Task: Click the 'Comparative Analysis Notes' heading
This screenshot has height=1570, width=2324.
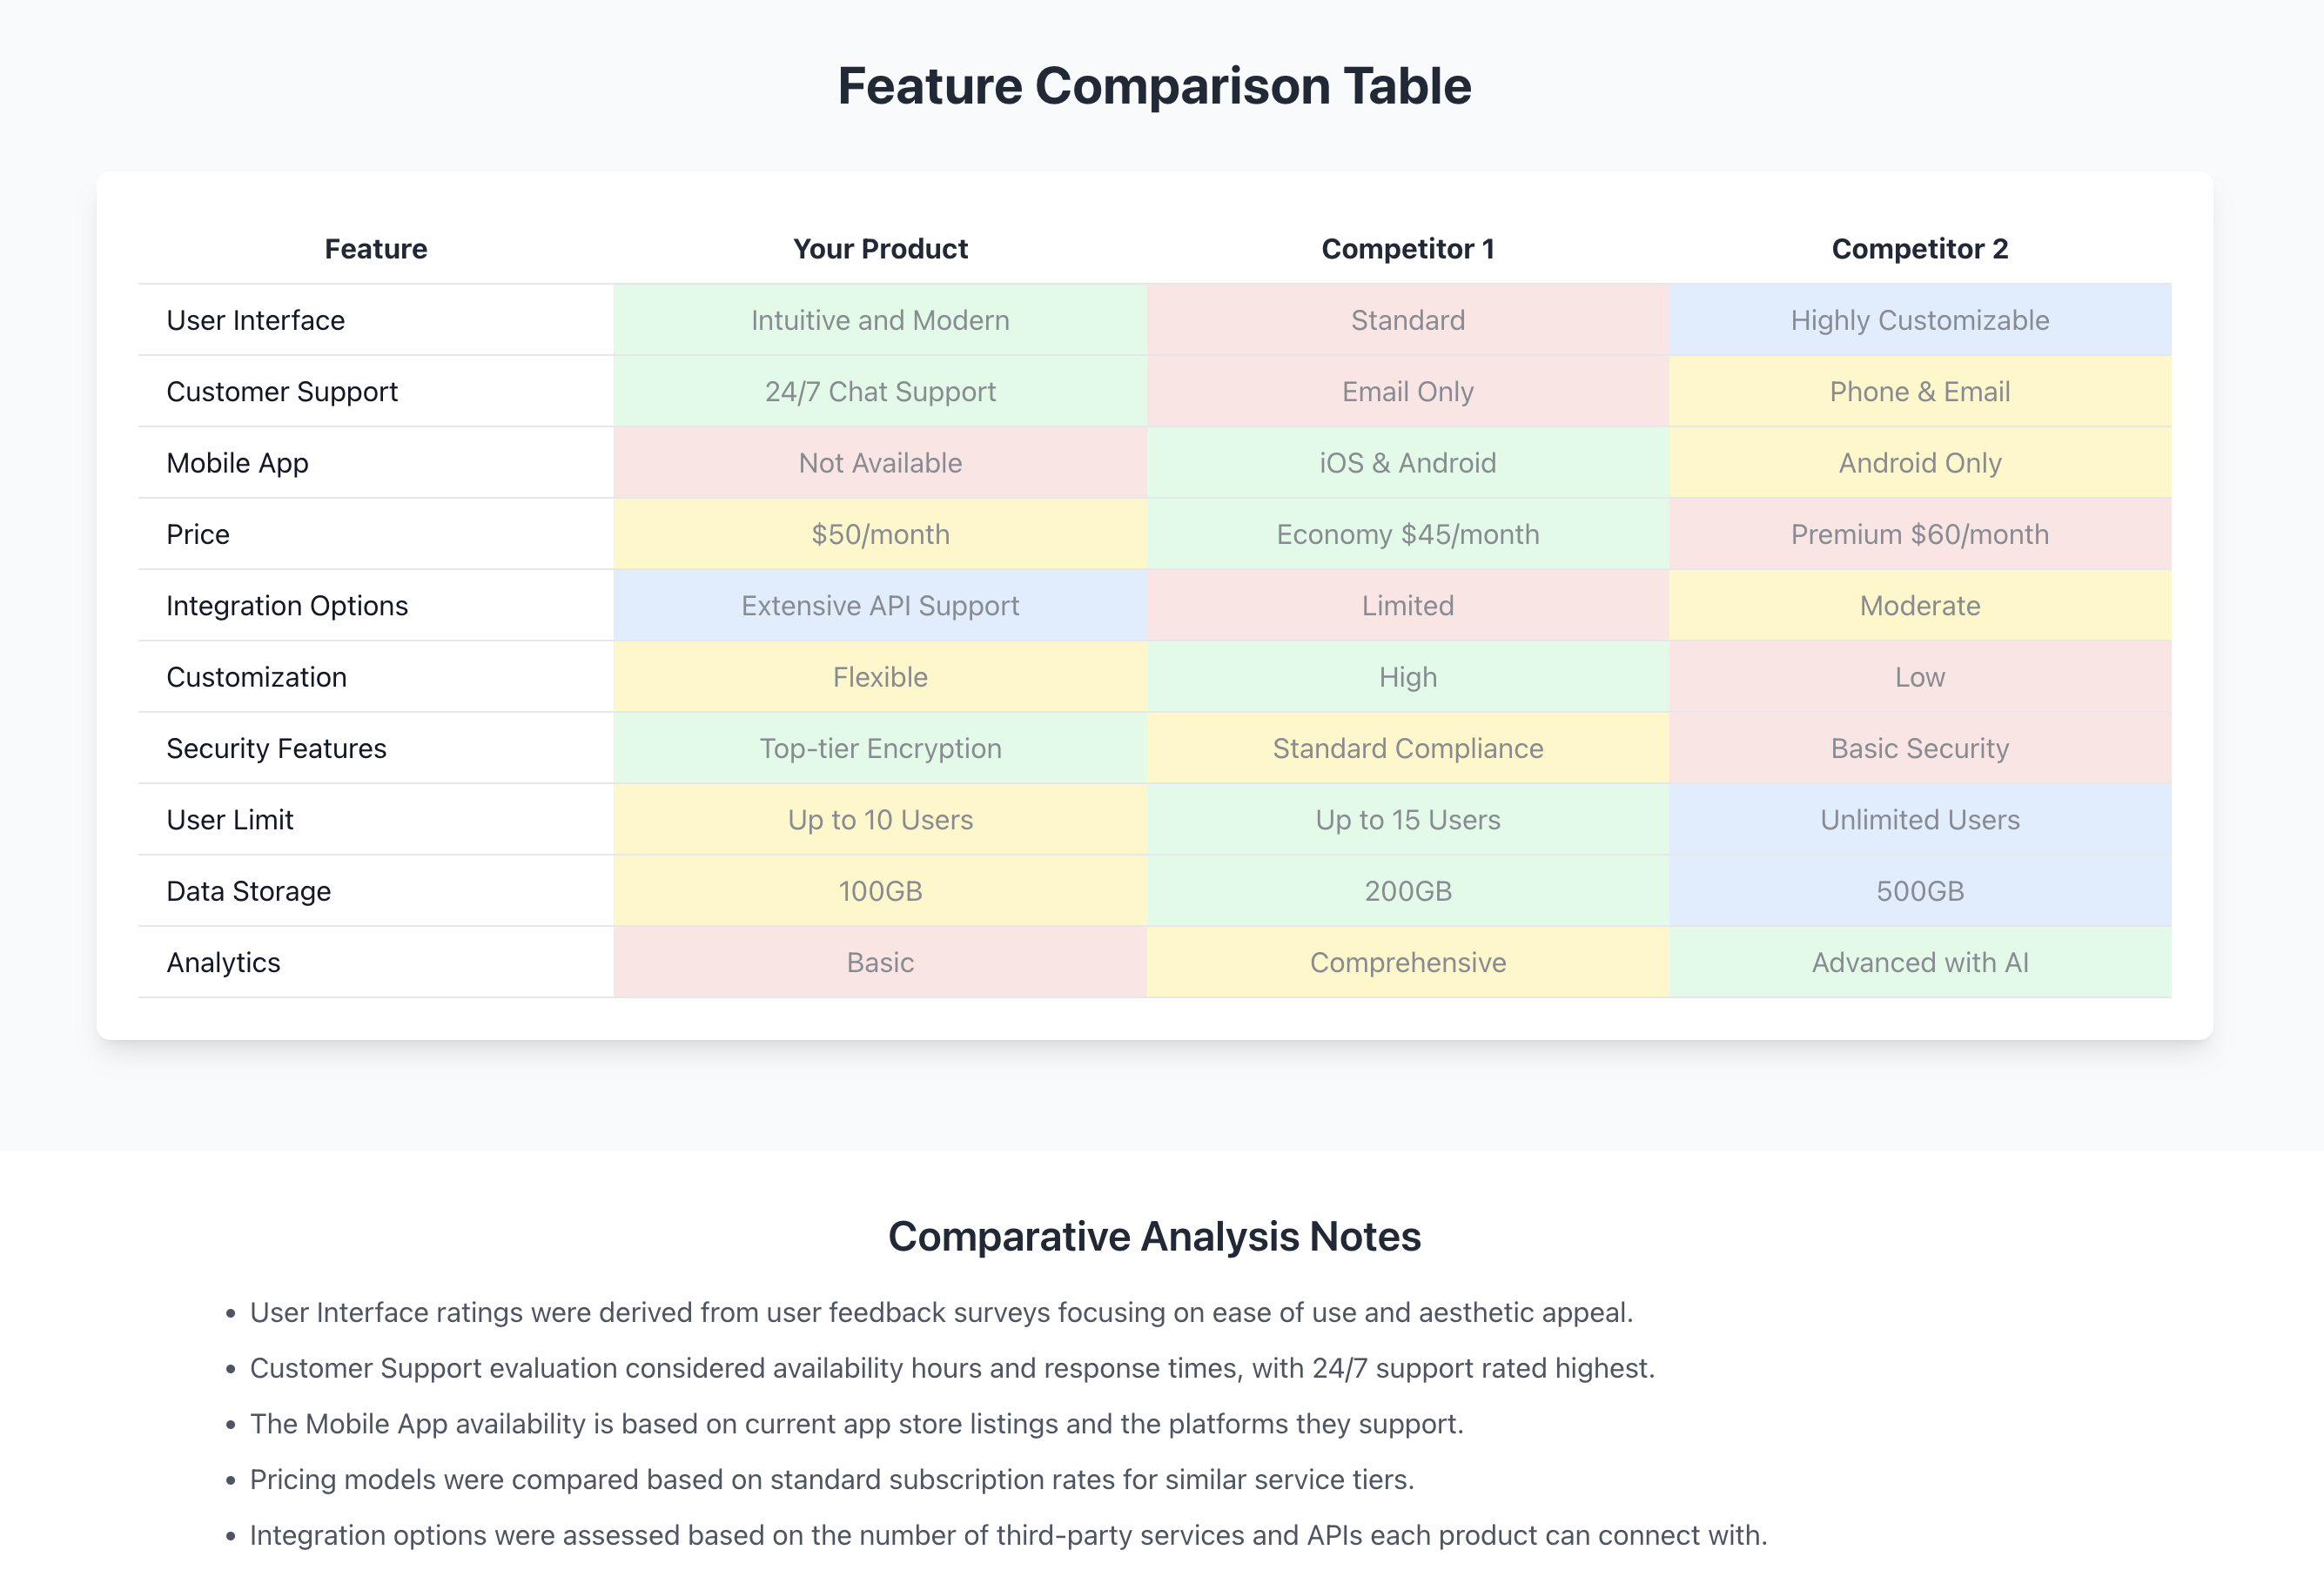Action: click(1154, 1237)
